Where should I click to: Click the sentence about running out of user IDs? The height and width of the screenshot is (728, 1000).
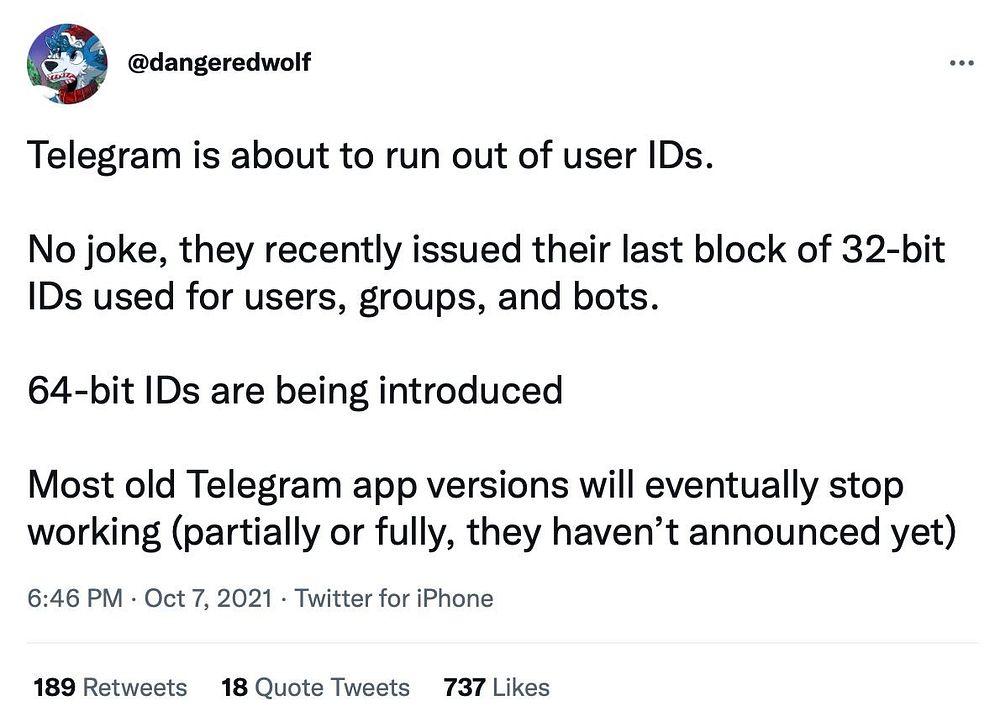coord(370,156)
